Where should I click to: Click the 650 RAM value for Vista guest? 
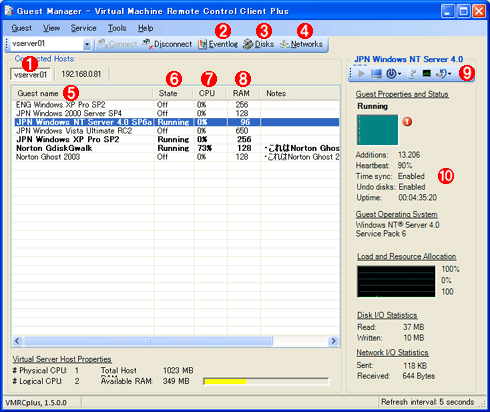point(242,131)
